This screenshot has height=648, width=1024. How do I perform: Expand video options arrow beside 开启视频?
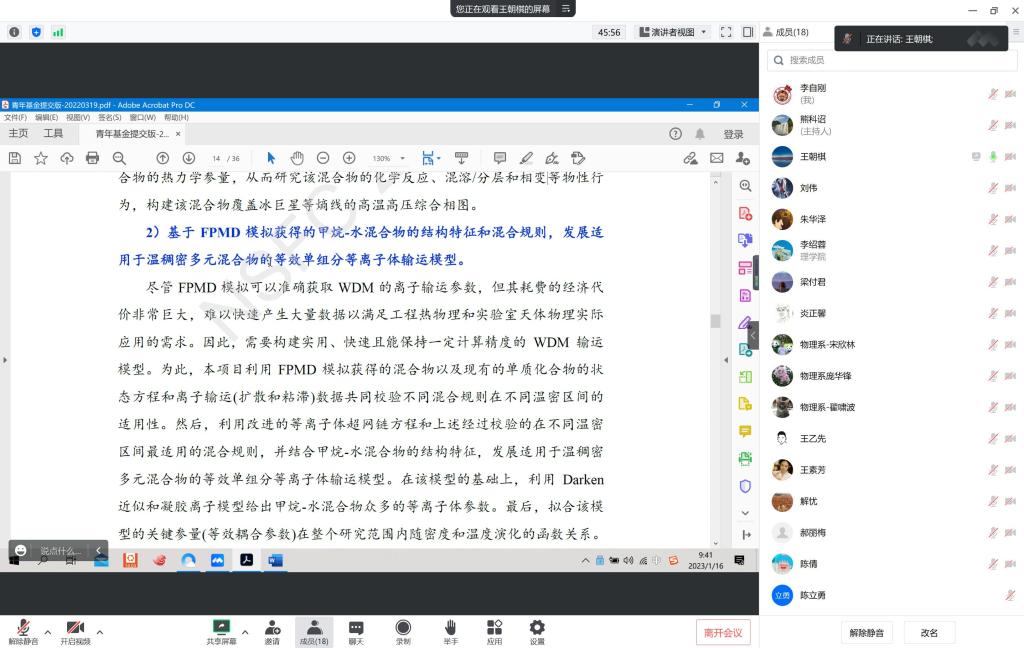(99, 632)
